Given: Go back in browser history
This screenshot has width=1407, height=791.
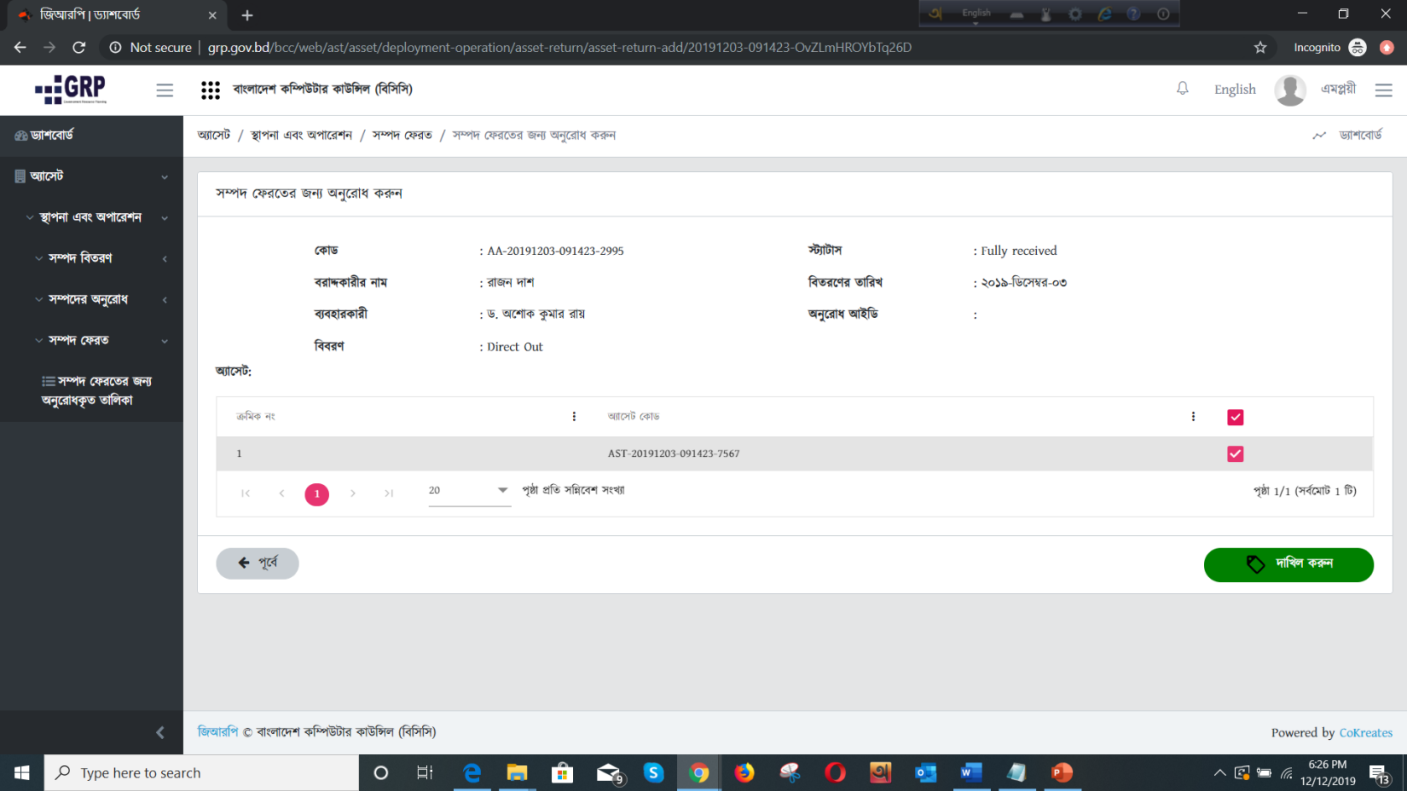Looking at the screenshot, I should click(x=20, y=47).
